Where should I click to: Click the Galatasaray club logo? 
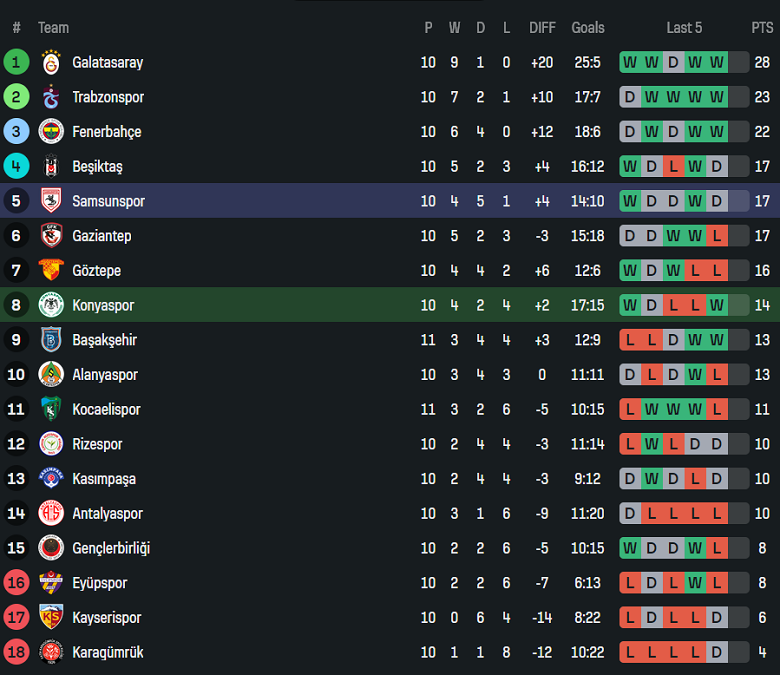pyautogui.click(x=51, y=62)
